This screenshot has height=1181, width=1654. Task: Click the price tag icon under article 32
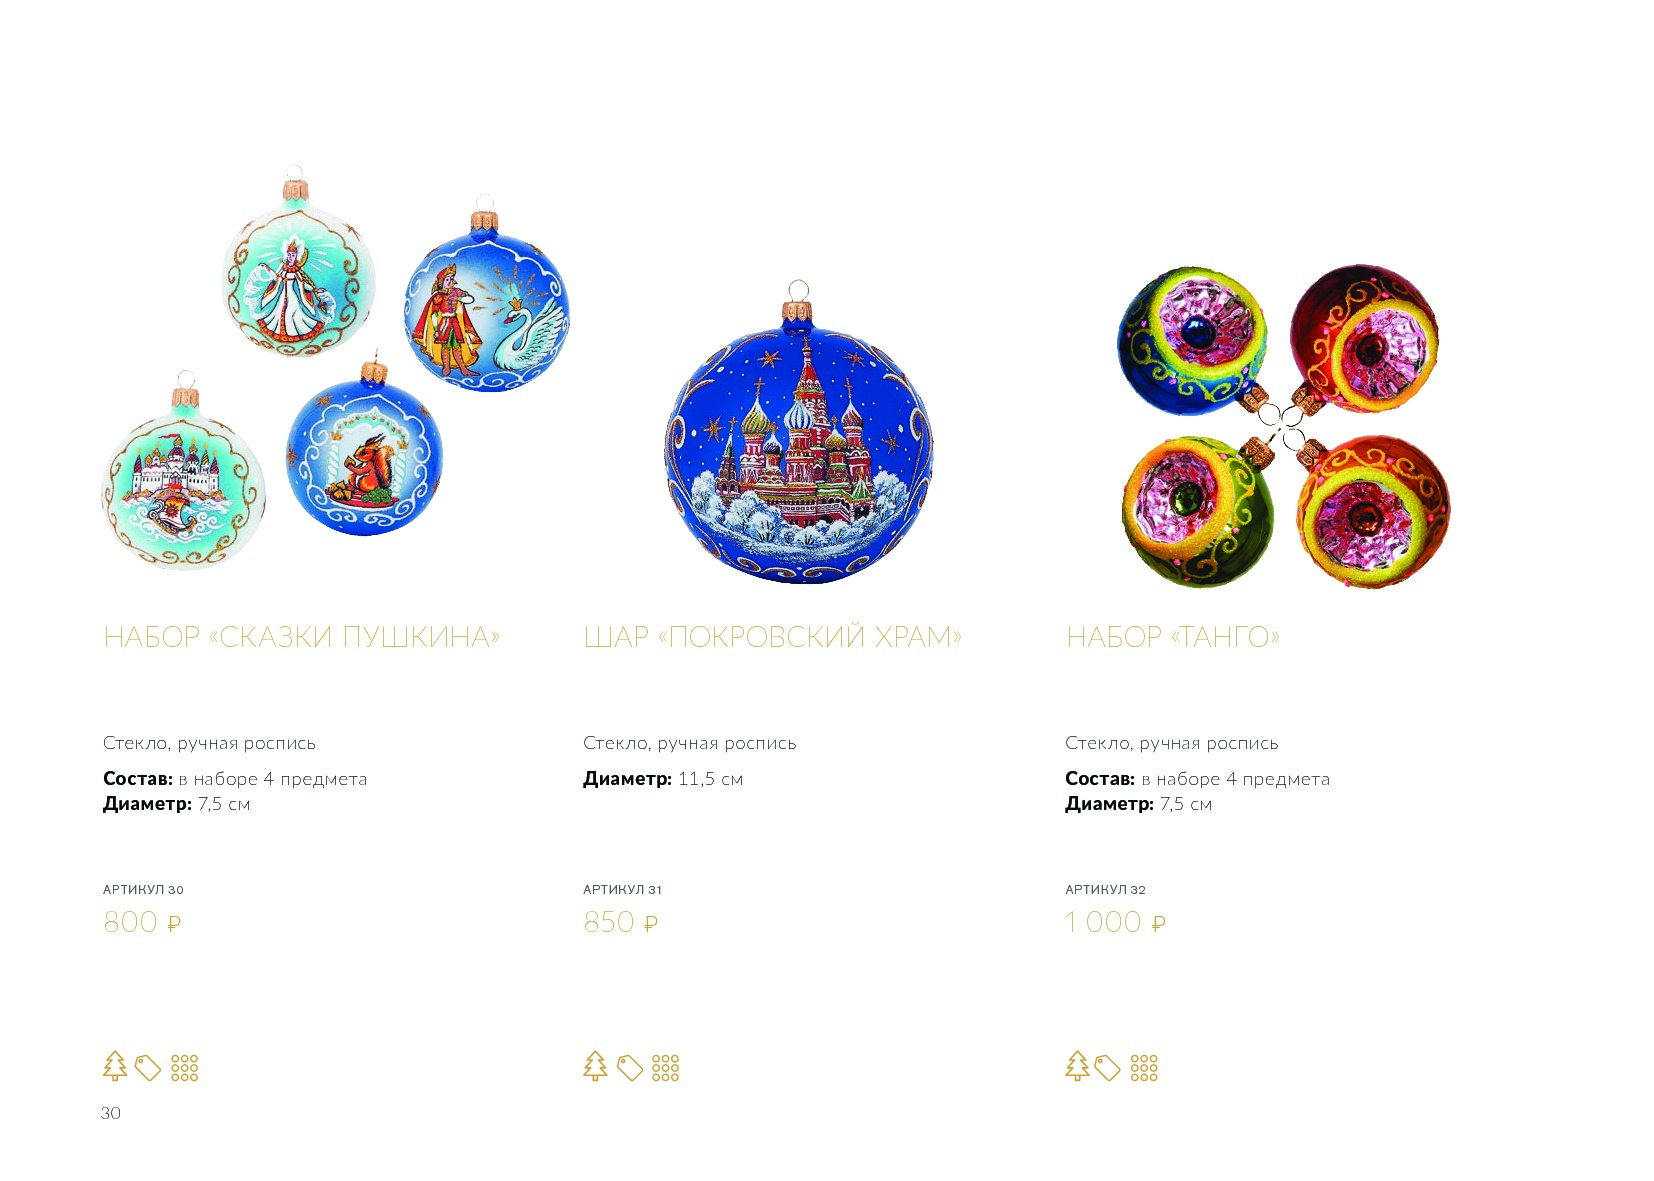pyautogui.click(x=1107, y=1068)
